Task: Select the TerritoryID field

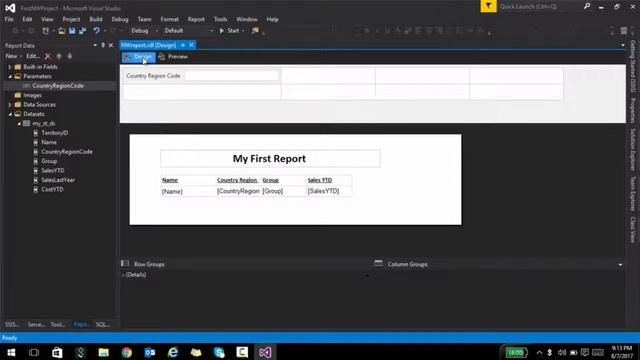Action: click(x=54, y=133)
